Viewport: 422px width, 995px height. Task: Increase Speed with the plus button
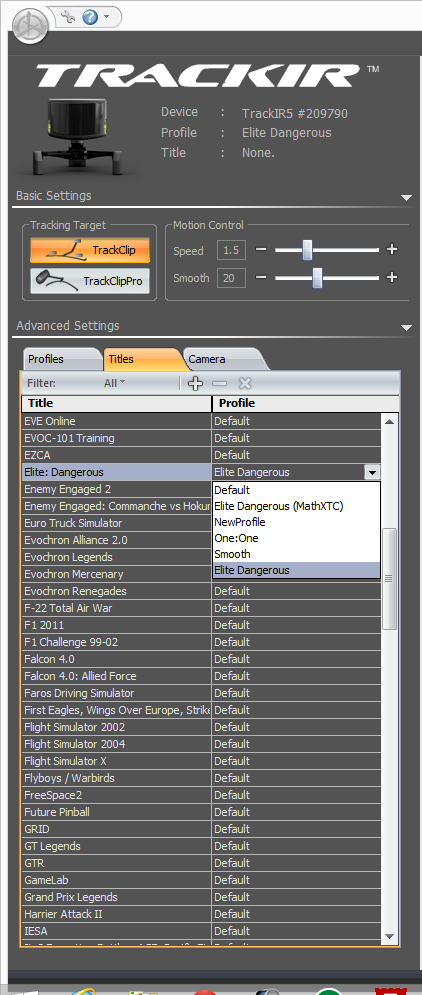(x=392, y=249)
